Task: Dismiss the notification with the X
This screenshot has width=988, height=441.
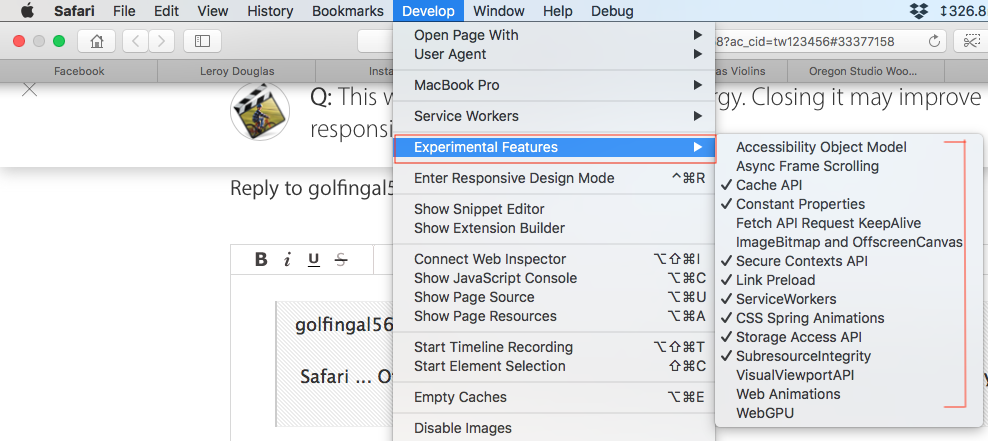Action: click(30, 89)
